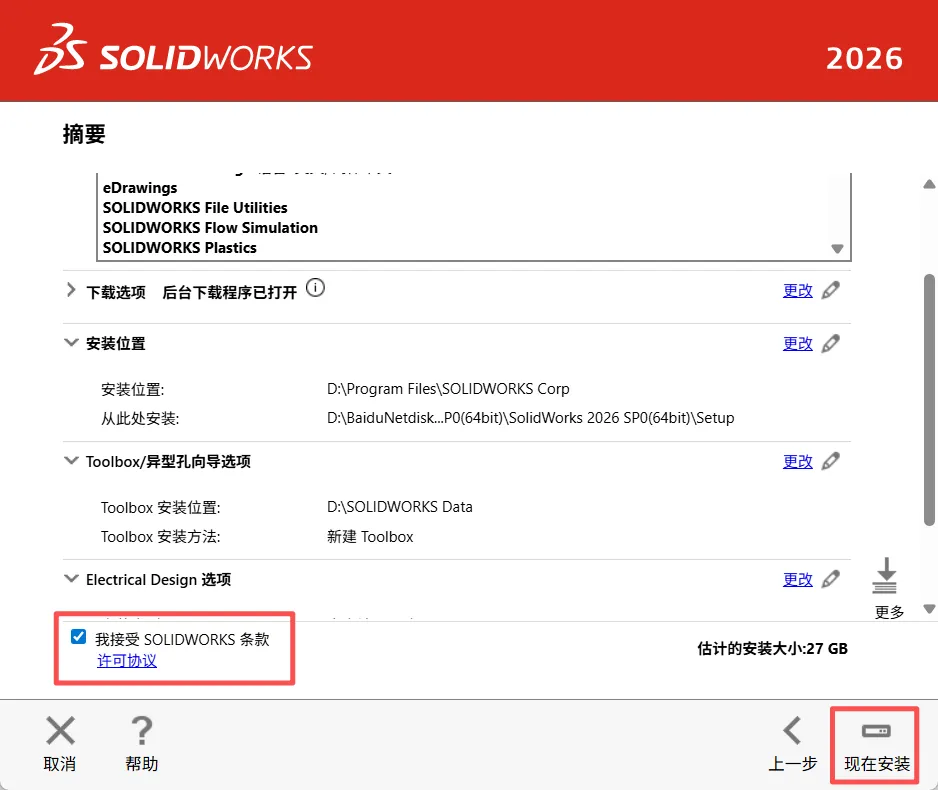Open the info icon next to 后台下载程序已打开
The height and width of the screenshot is (790, 938).
pos(315,288)
